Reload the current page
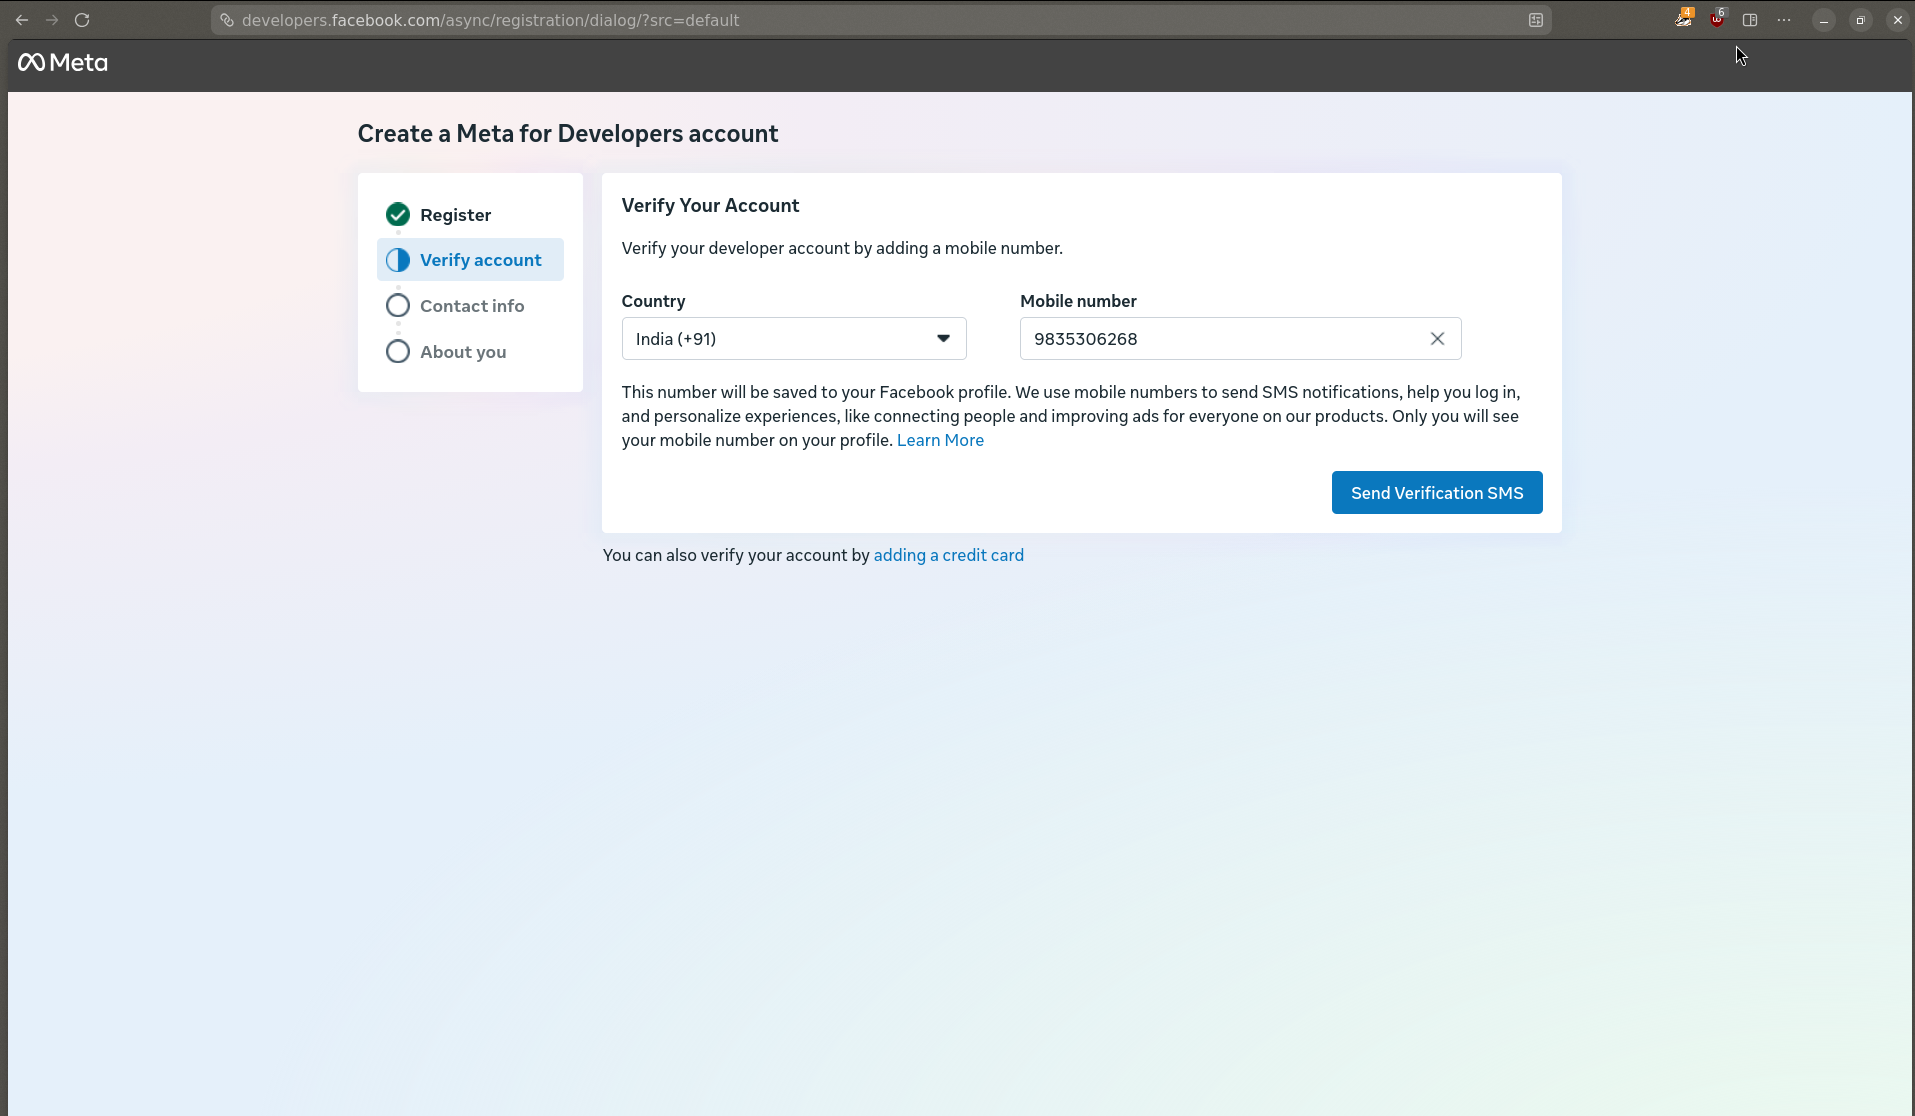 coord(82,20)
